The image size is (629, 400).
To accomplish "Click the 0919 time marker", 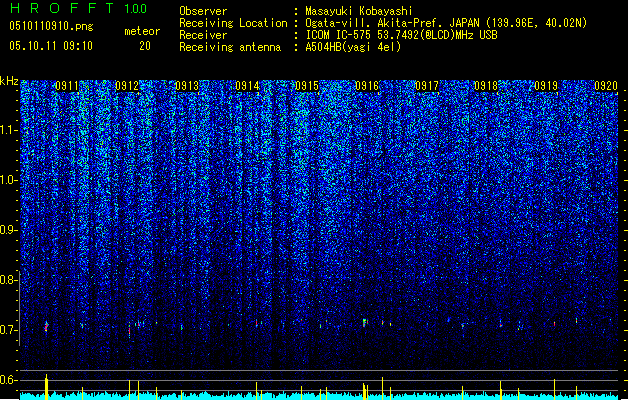I will (546, 86).
